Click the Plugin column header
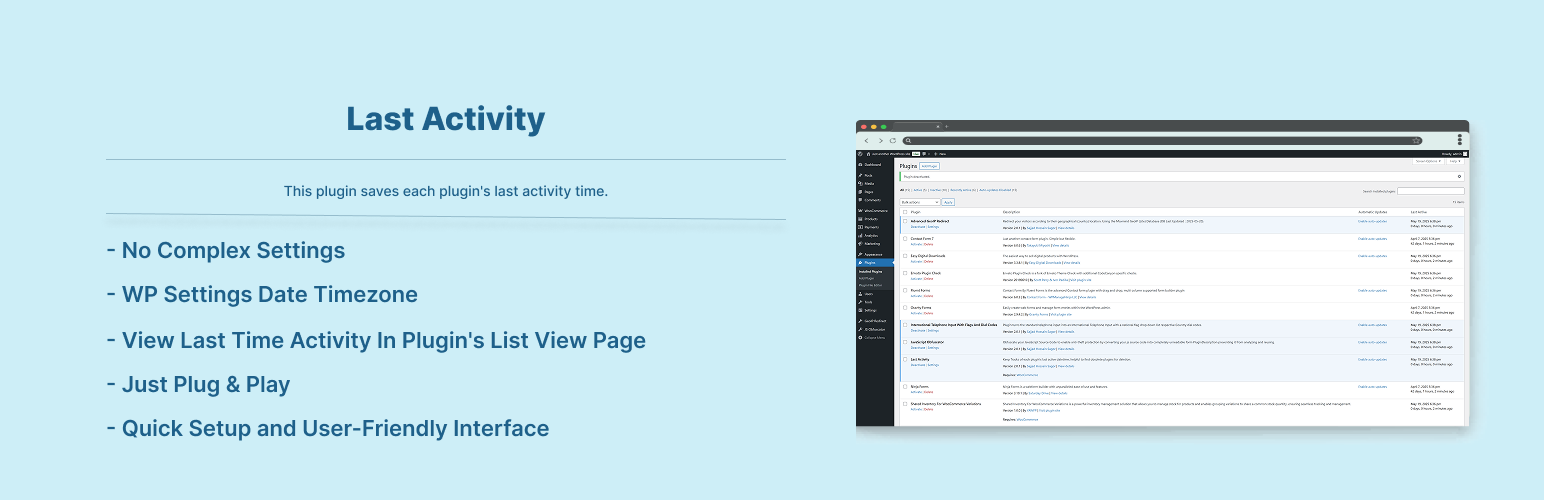 pos(915,212)
